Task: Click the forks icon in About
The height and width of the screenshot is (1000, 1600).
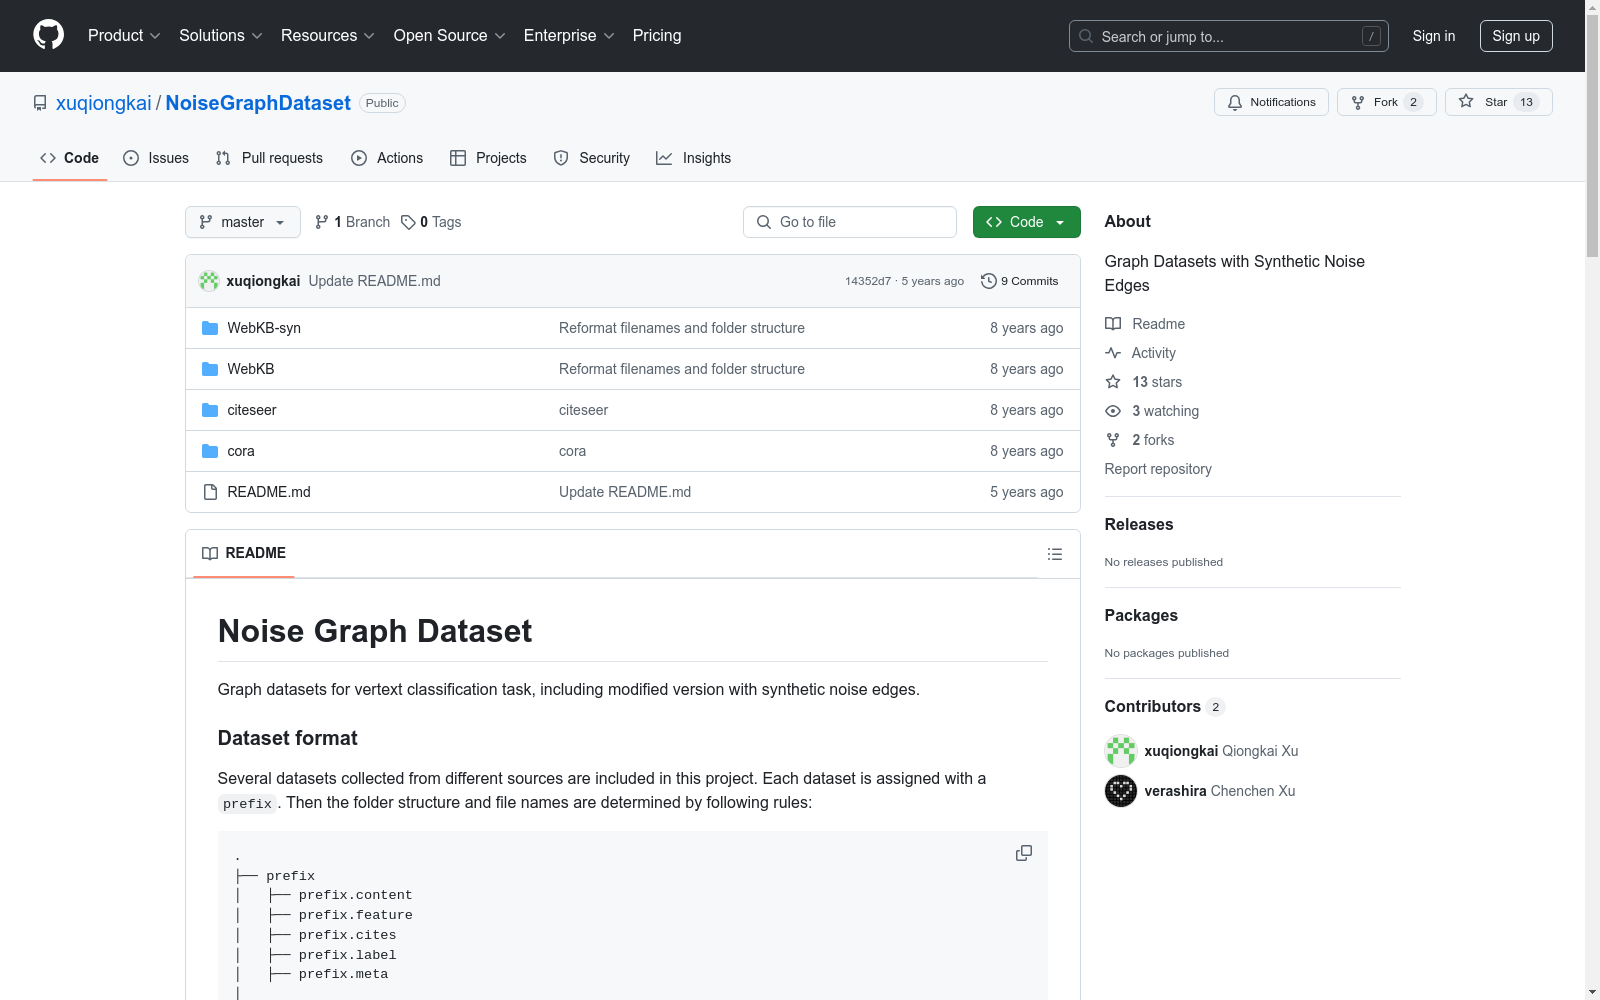Action: (1113, 440)
